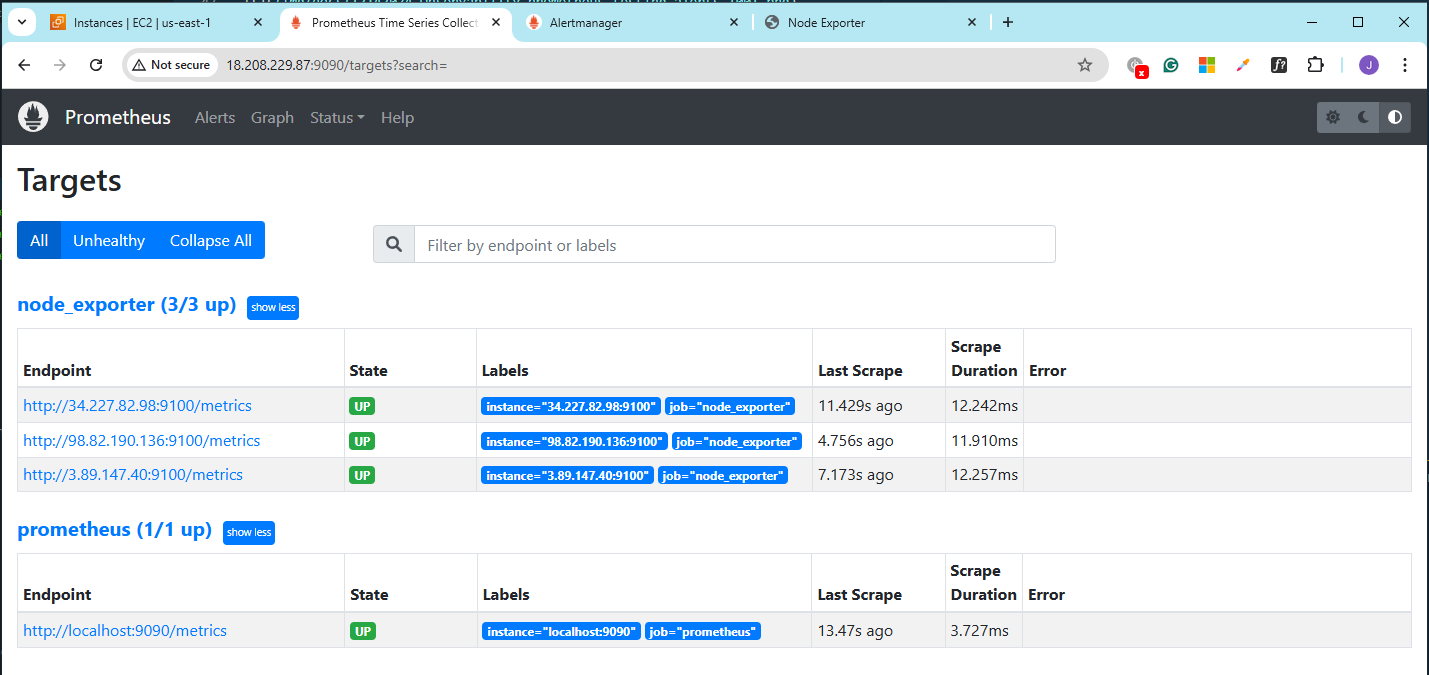Open the tab search dropdown arrow

click(21, 22)
